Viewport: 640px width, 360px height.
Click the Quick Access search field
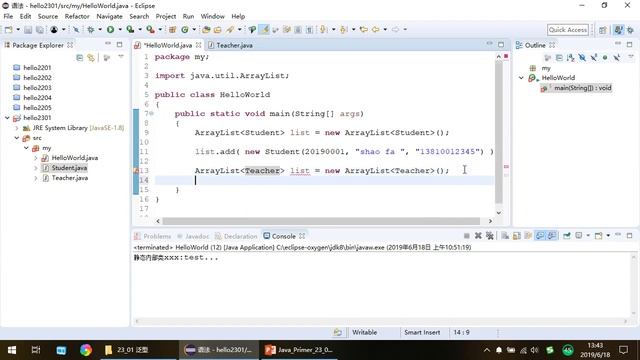[568, 30]
